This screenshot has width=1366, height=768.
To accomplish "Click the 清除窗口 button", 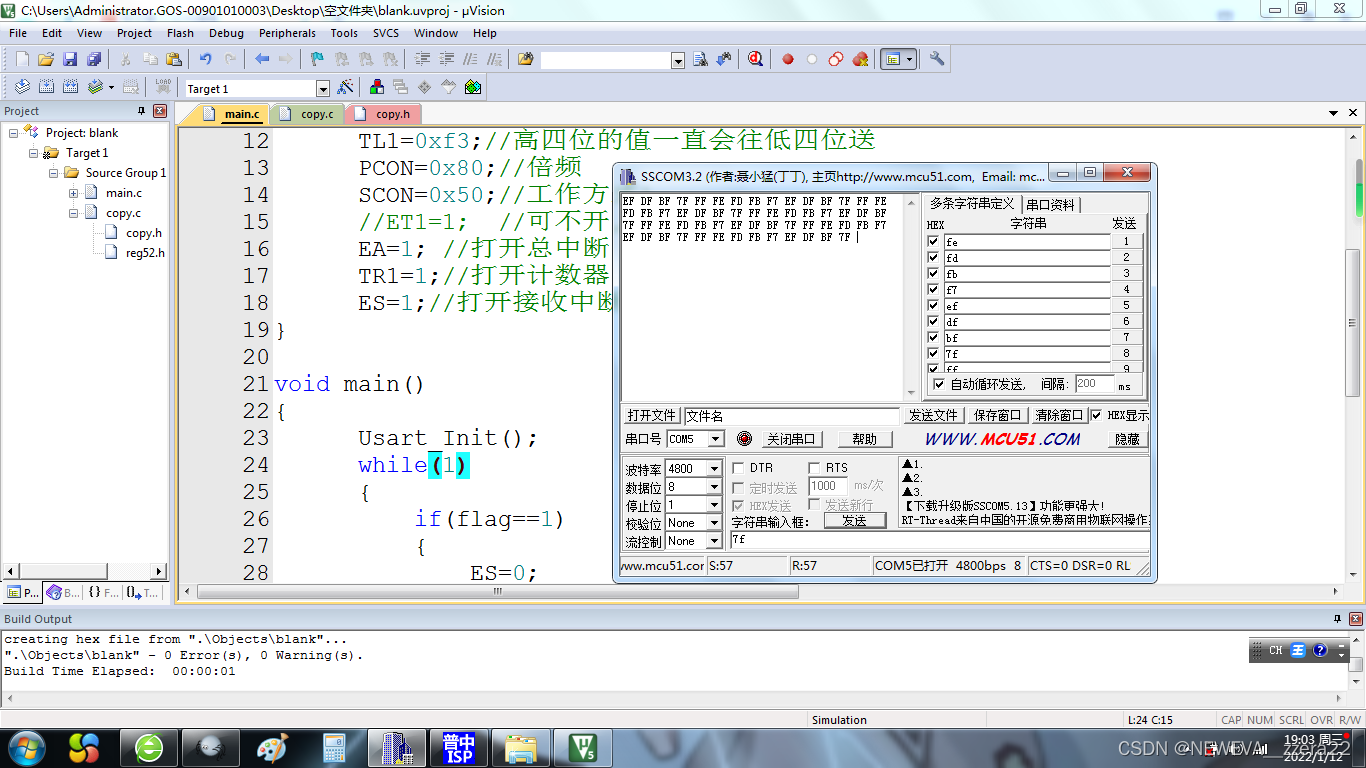I will (x=1059, y=415).
